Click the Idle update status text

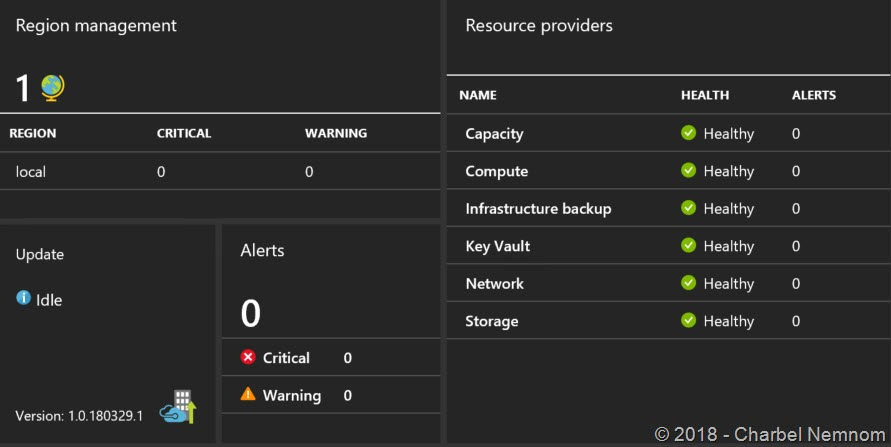[x=49, y=300]
